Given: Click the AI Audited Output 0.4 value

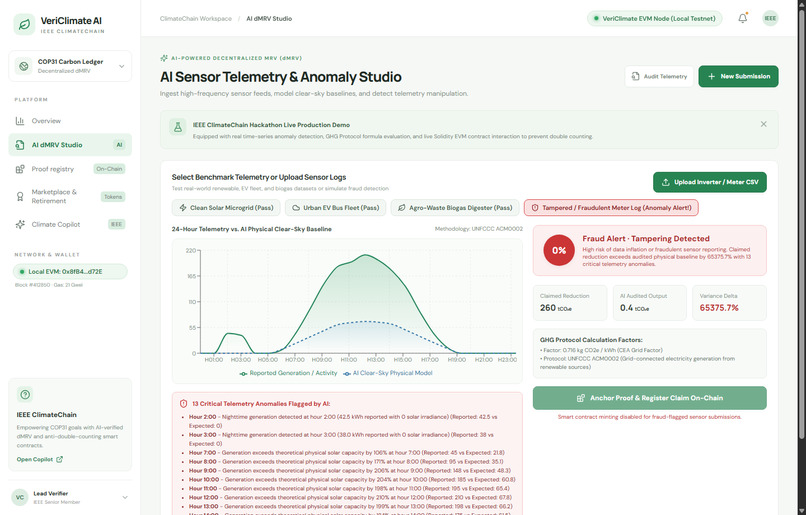Looking at the screenshot, I should point(634,308).
